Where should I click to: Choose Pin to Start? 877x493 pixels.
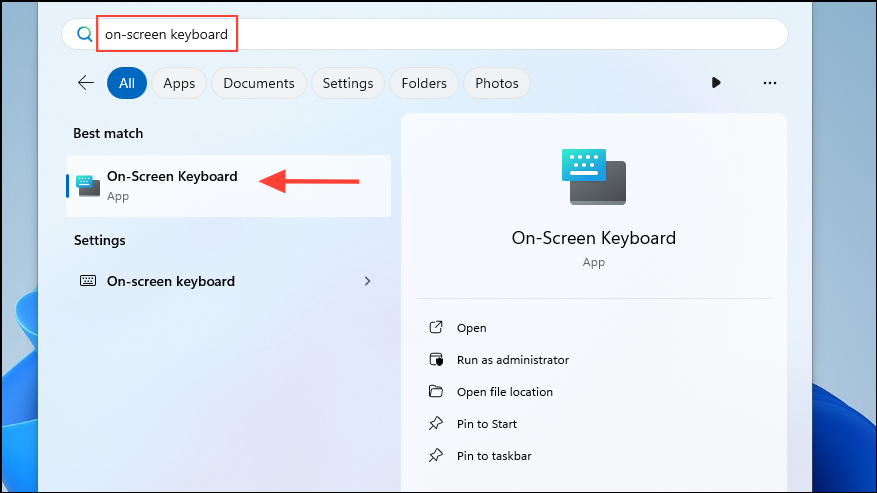point(487,424)
